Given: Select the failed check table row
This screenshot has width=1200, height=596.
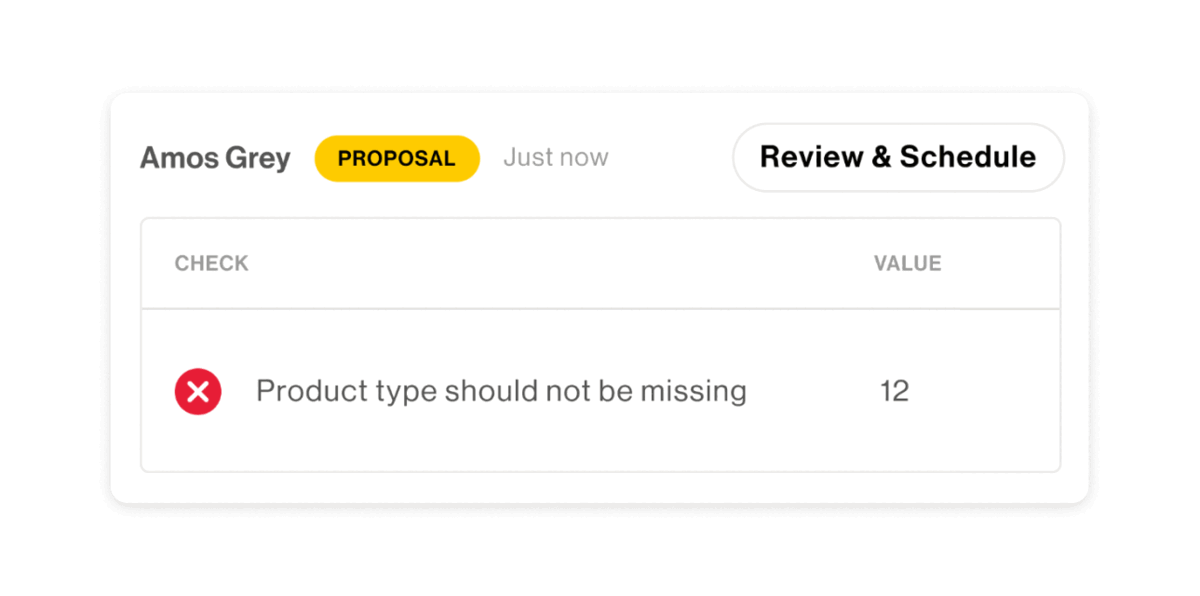Looking at the screenshot, I should point(600,391).
